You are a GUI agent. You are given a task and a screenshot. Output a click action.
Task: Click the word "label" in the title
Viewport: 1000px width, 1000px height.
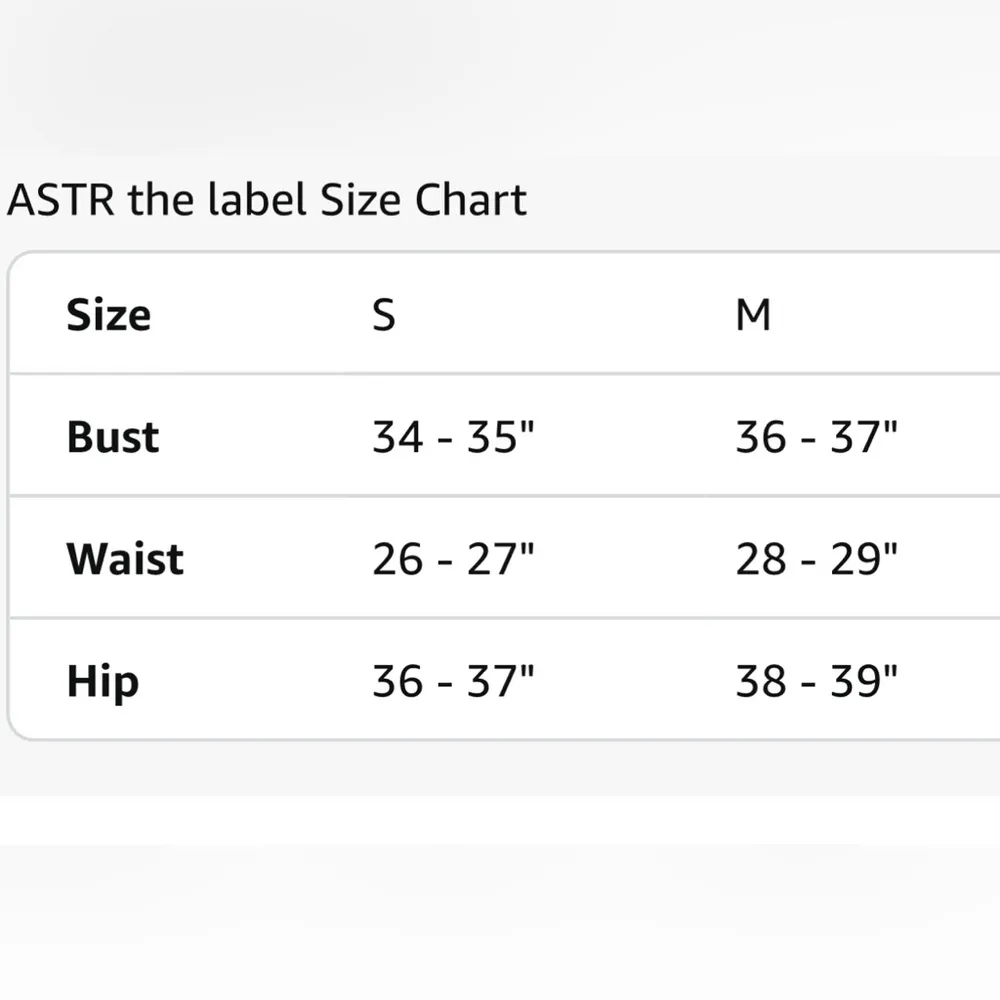[x=256, y=201]
